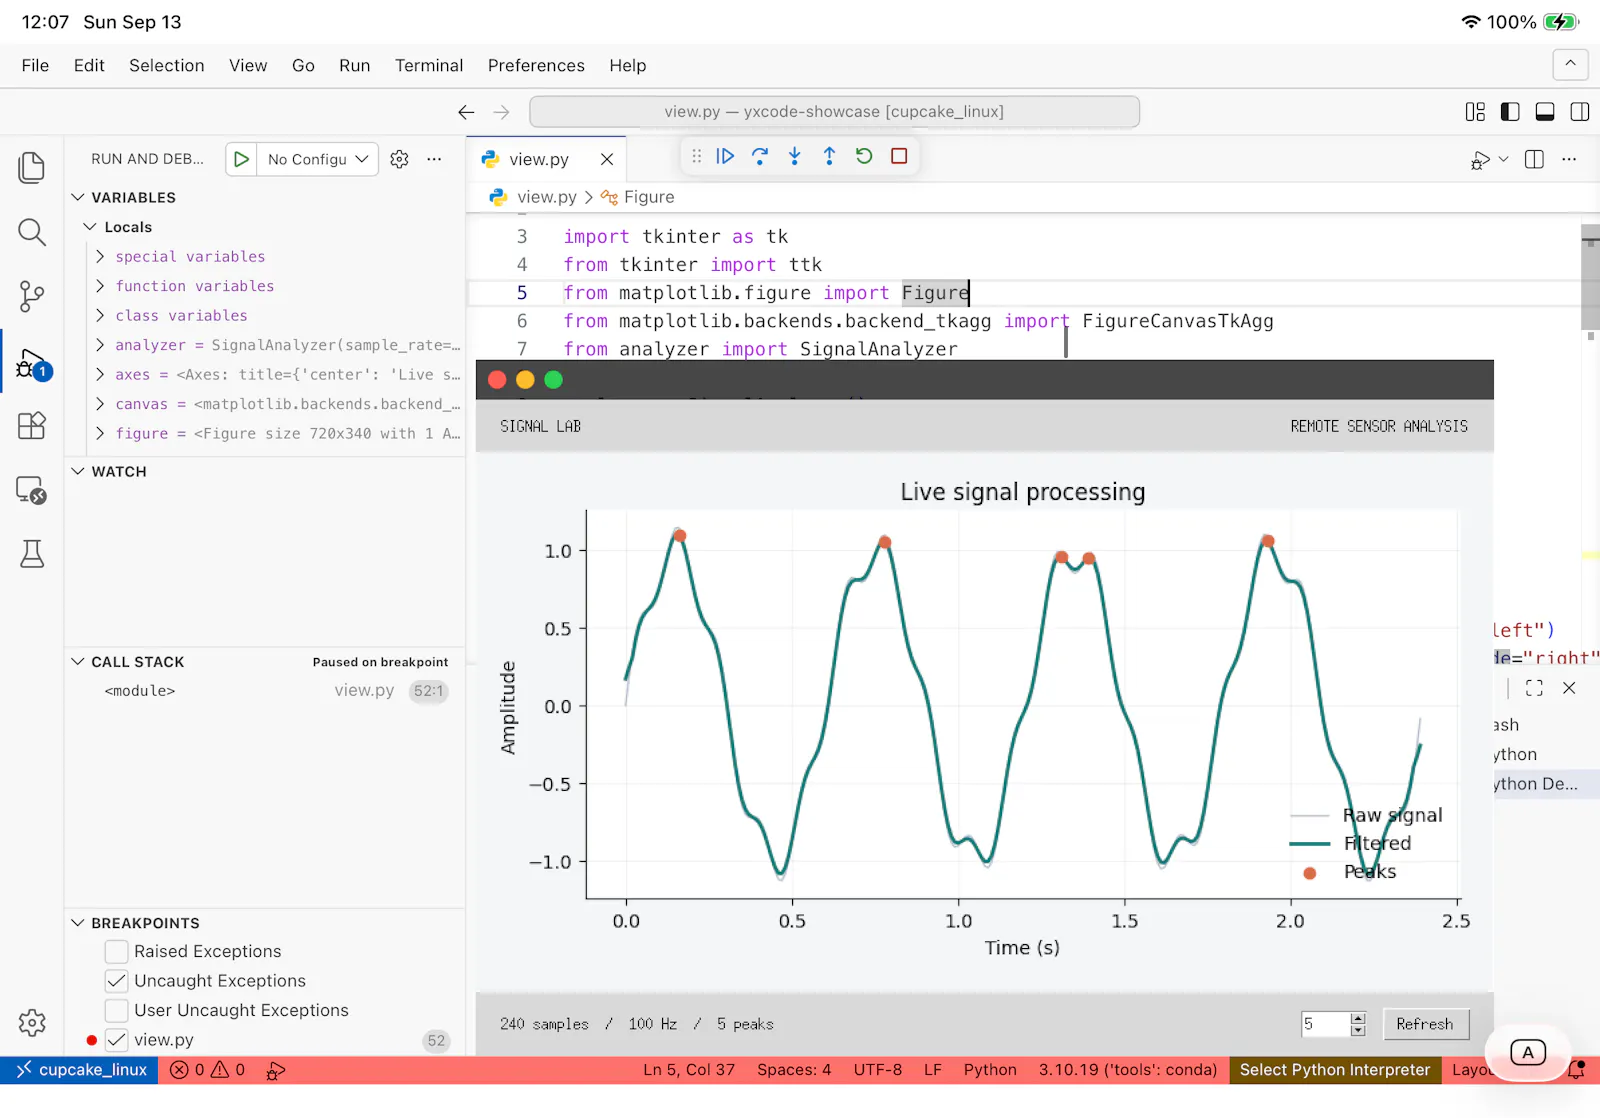Screen dimensions: 1600x1118
Task: Restart the debug session
Action: point(864,156)
